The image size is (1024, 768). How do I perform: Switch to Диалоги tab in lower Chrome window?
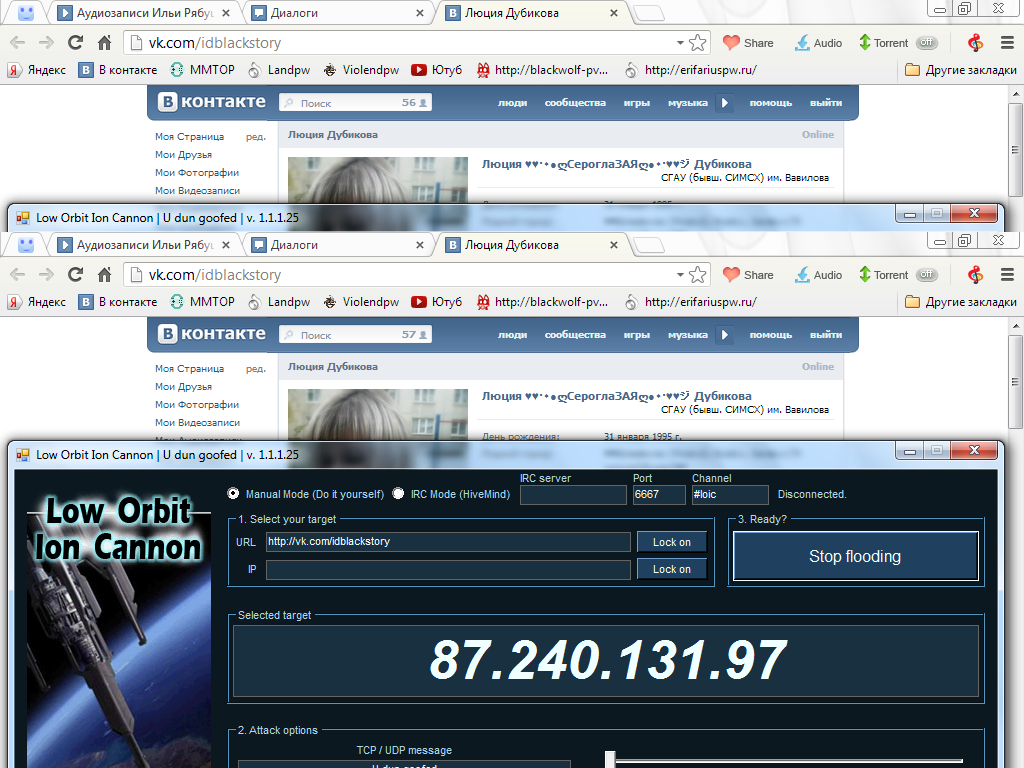338,245
